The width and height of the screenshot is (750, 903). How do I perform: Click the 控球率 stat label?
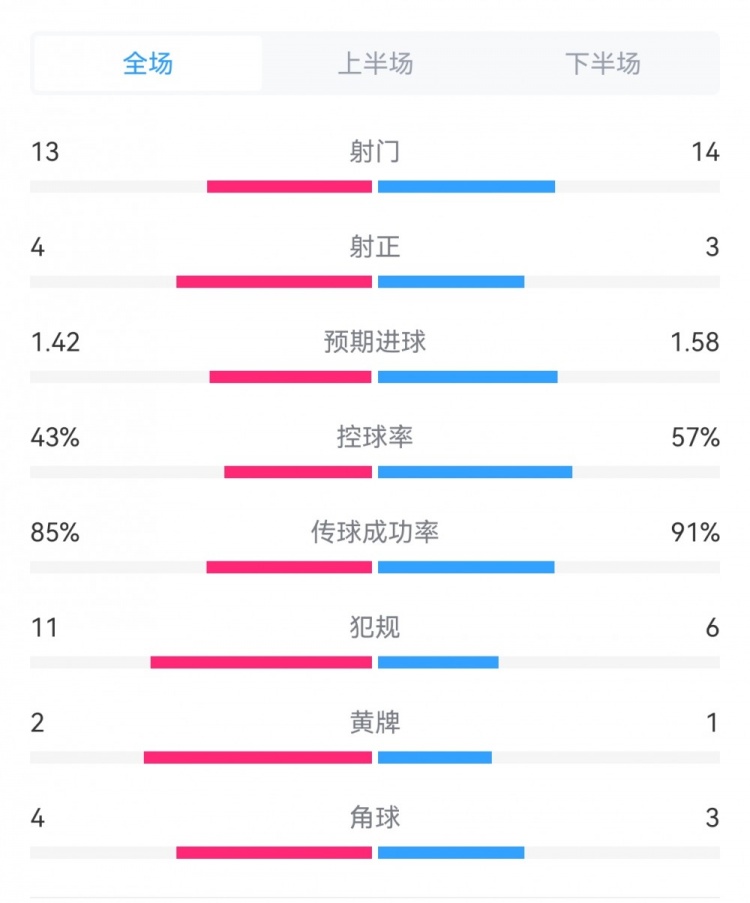(x=375, y=437)
